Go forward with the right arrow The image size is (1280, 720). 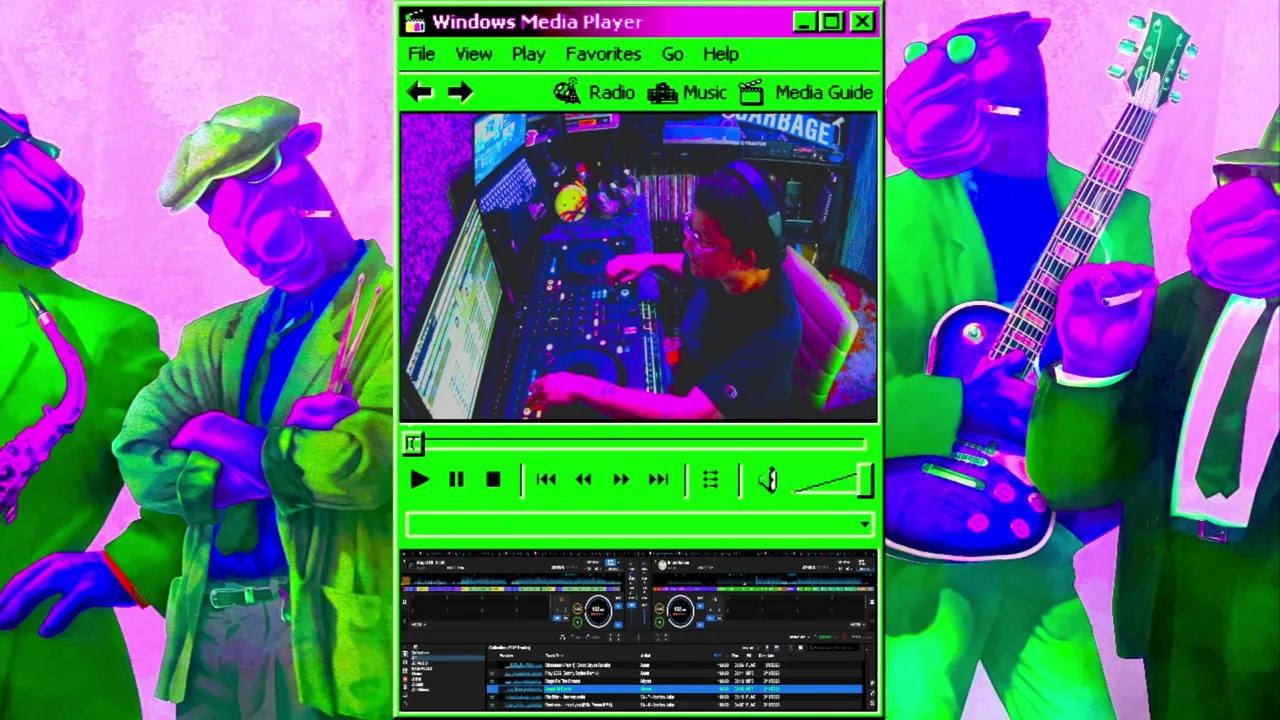(x=460, y=93)
